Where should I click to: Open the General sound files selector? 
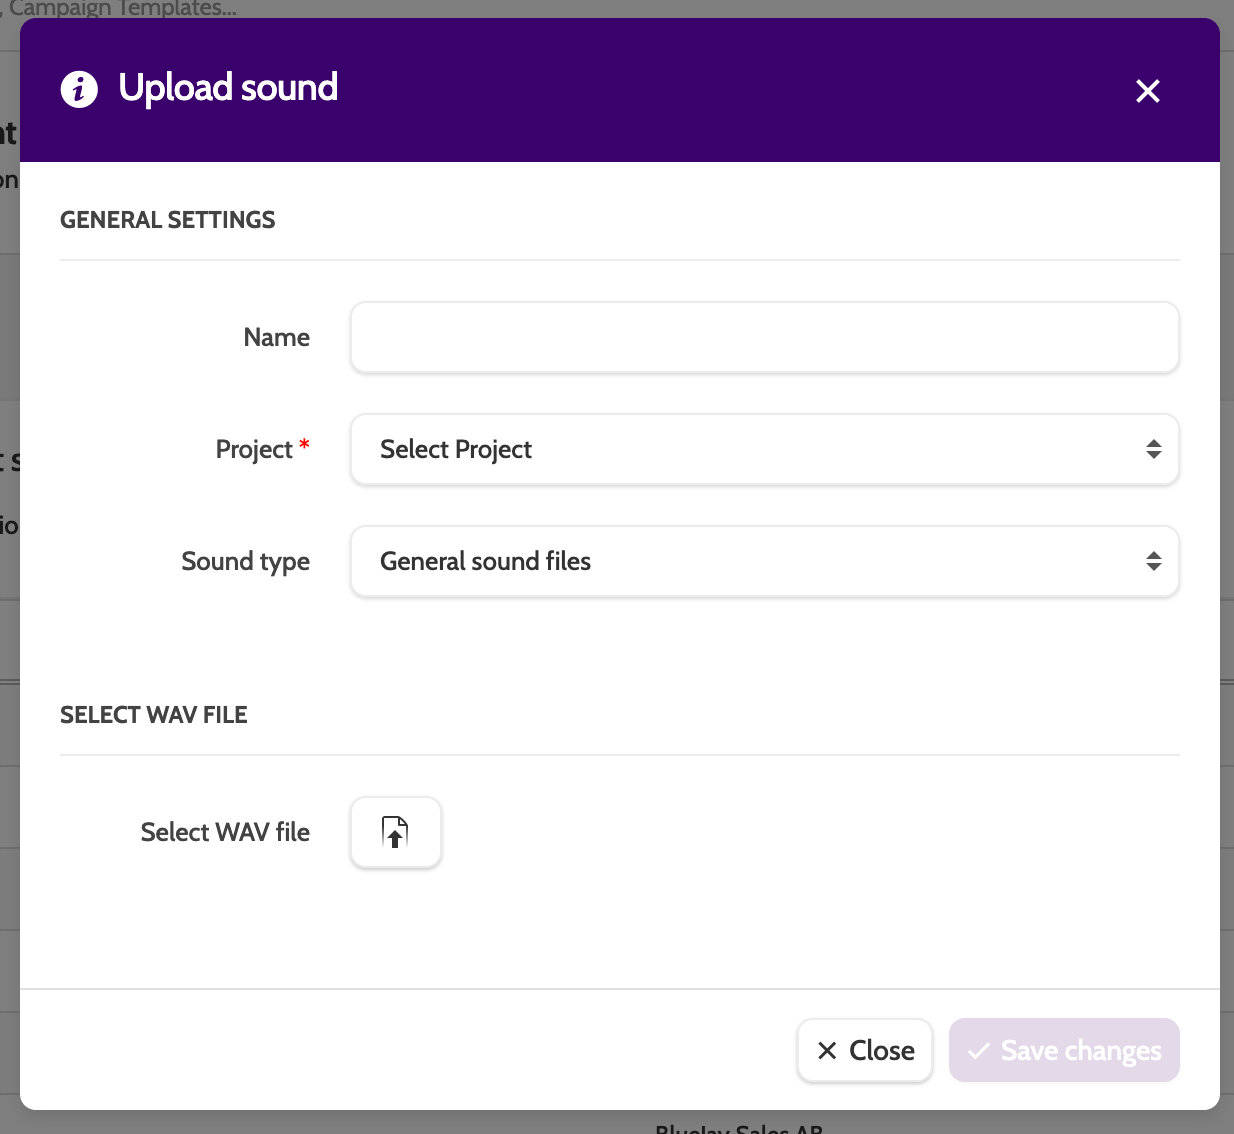[x=740, y=561]
